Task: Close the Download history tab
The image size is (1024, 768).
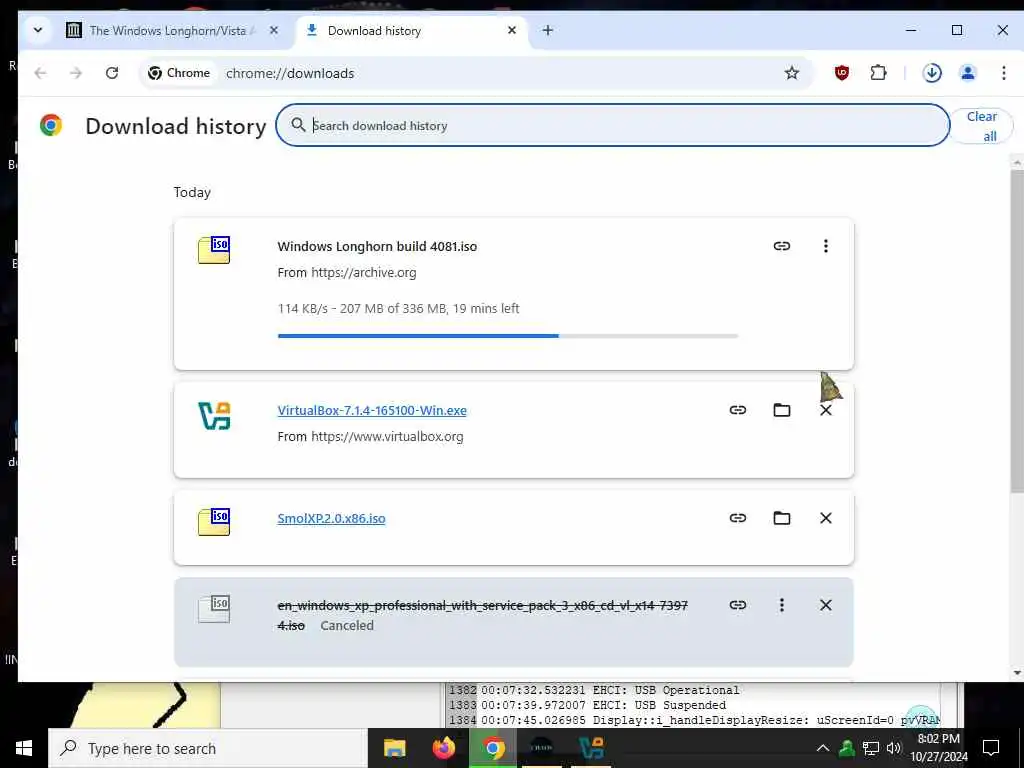Action: 512,30
